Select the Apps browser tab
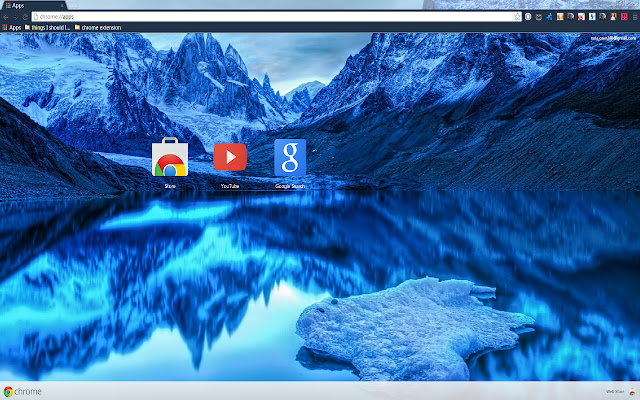 point(33,6)
